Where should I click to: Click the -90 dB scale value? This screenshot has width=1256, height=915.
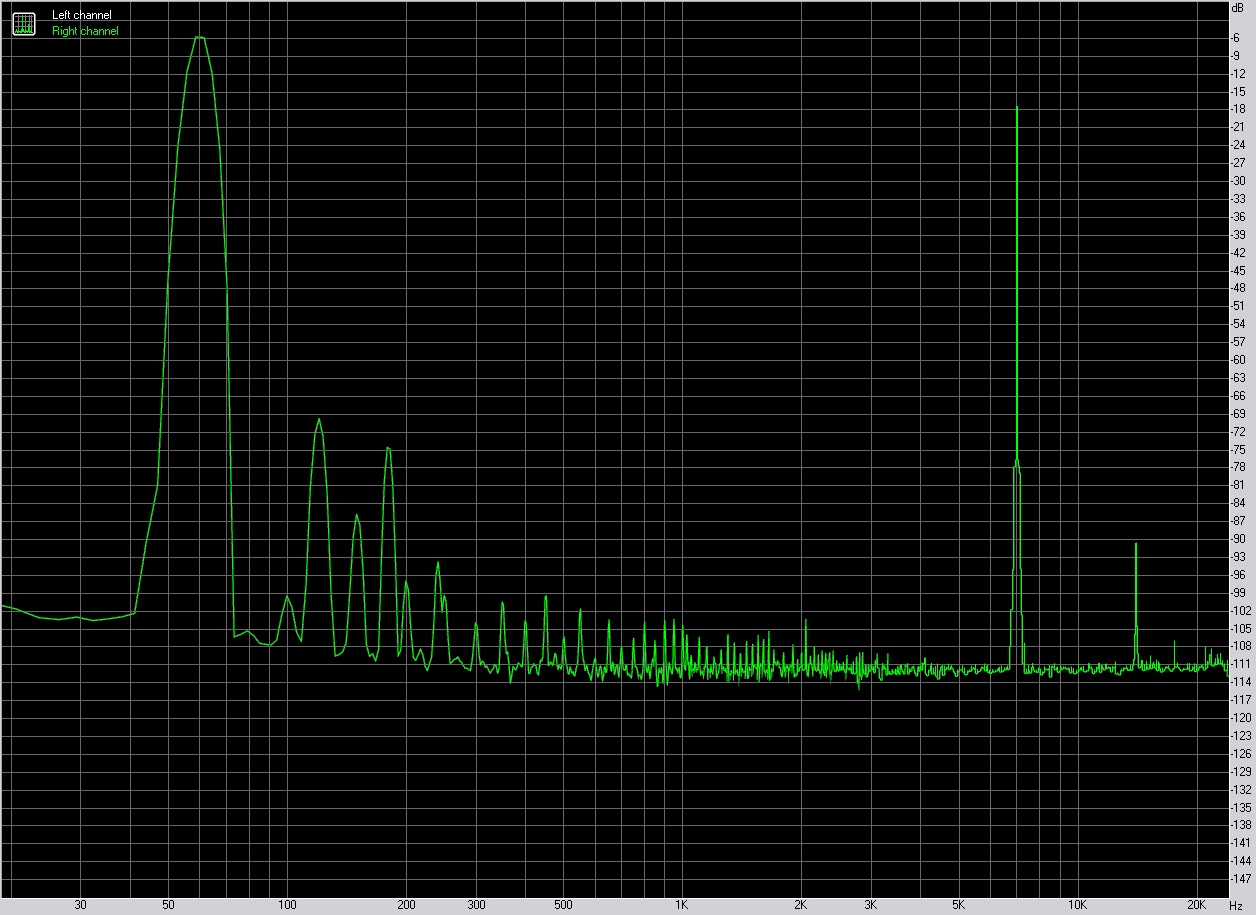1240,539
